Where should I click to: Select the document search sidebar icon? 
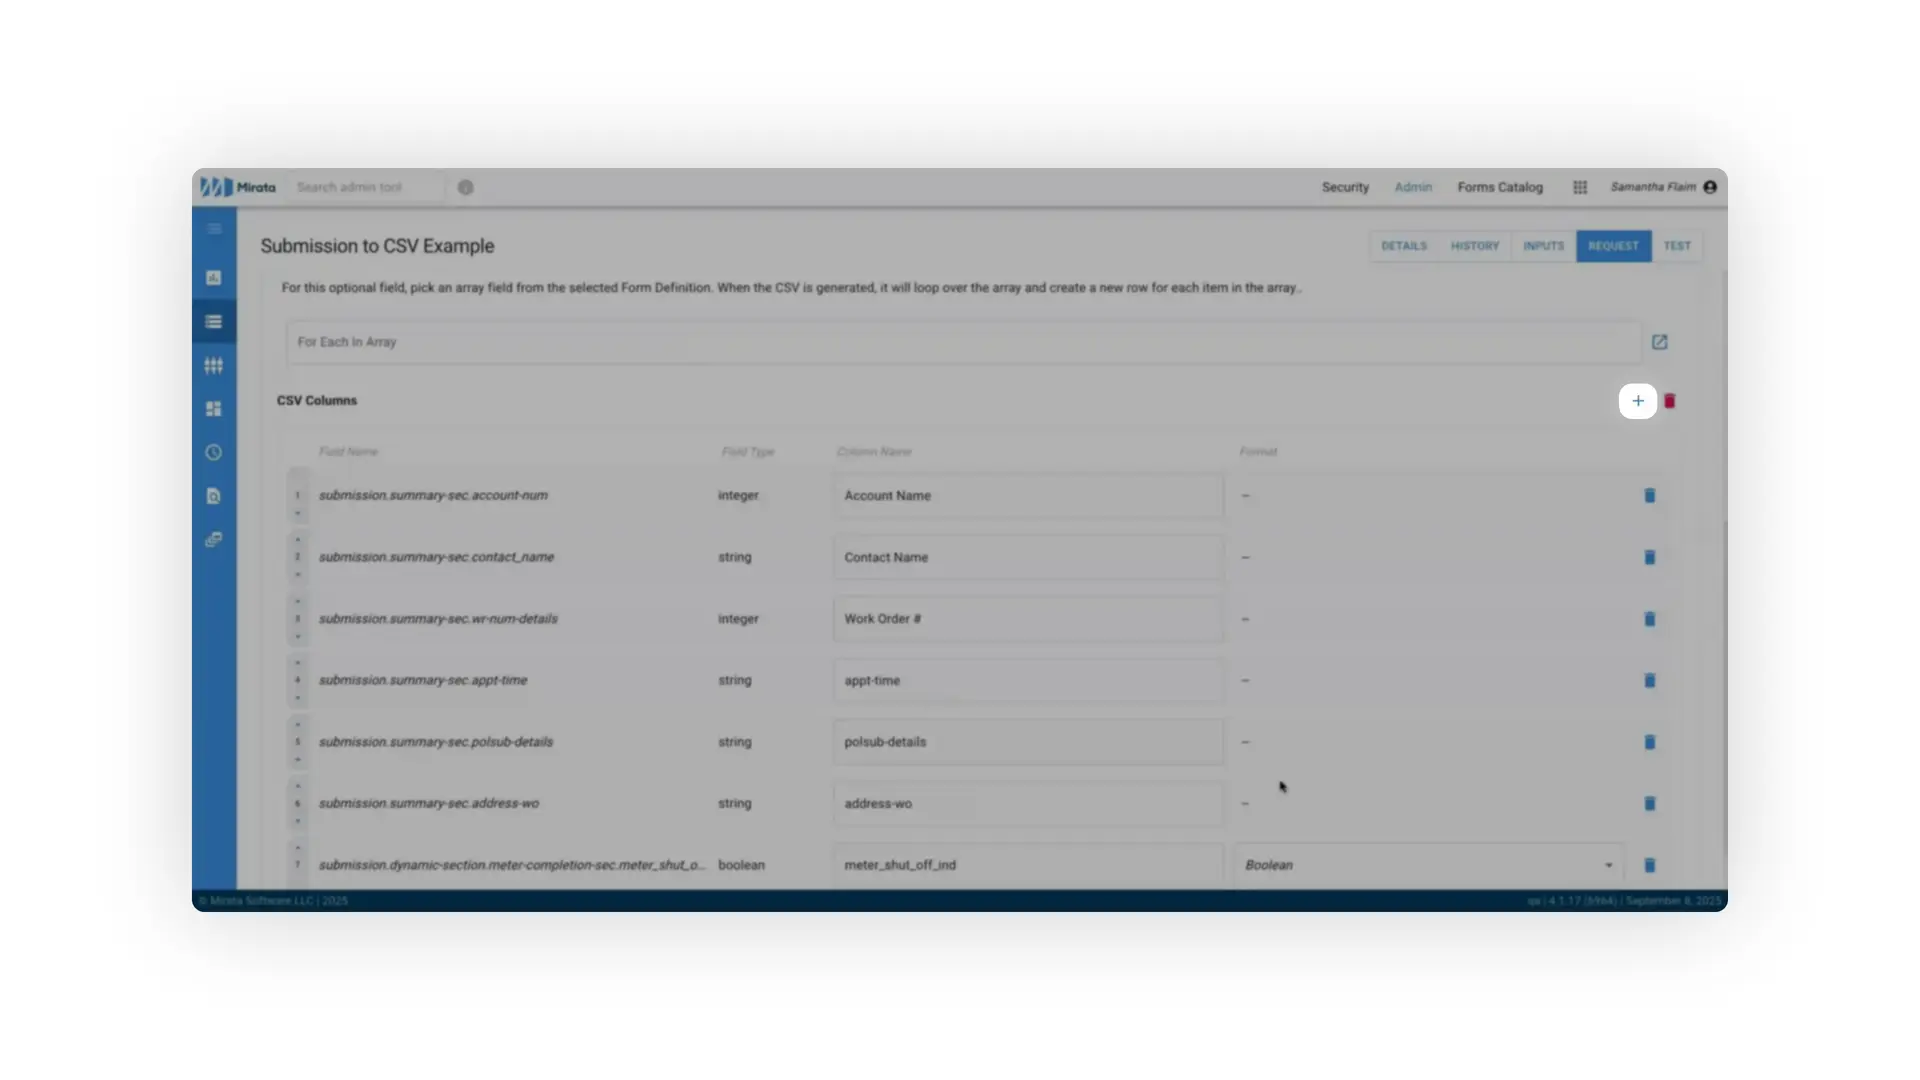pos(213,495)
